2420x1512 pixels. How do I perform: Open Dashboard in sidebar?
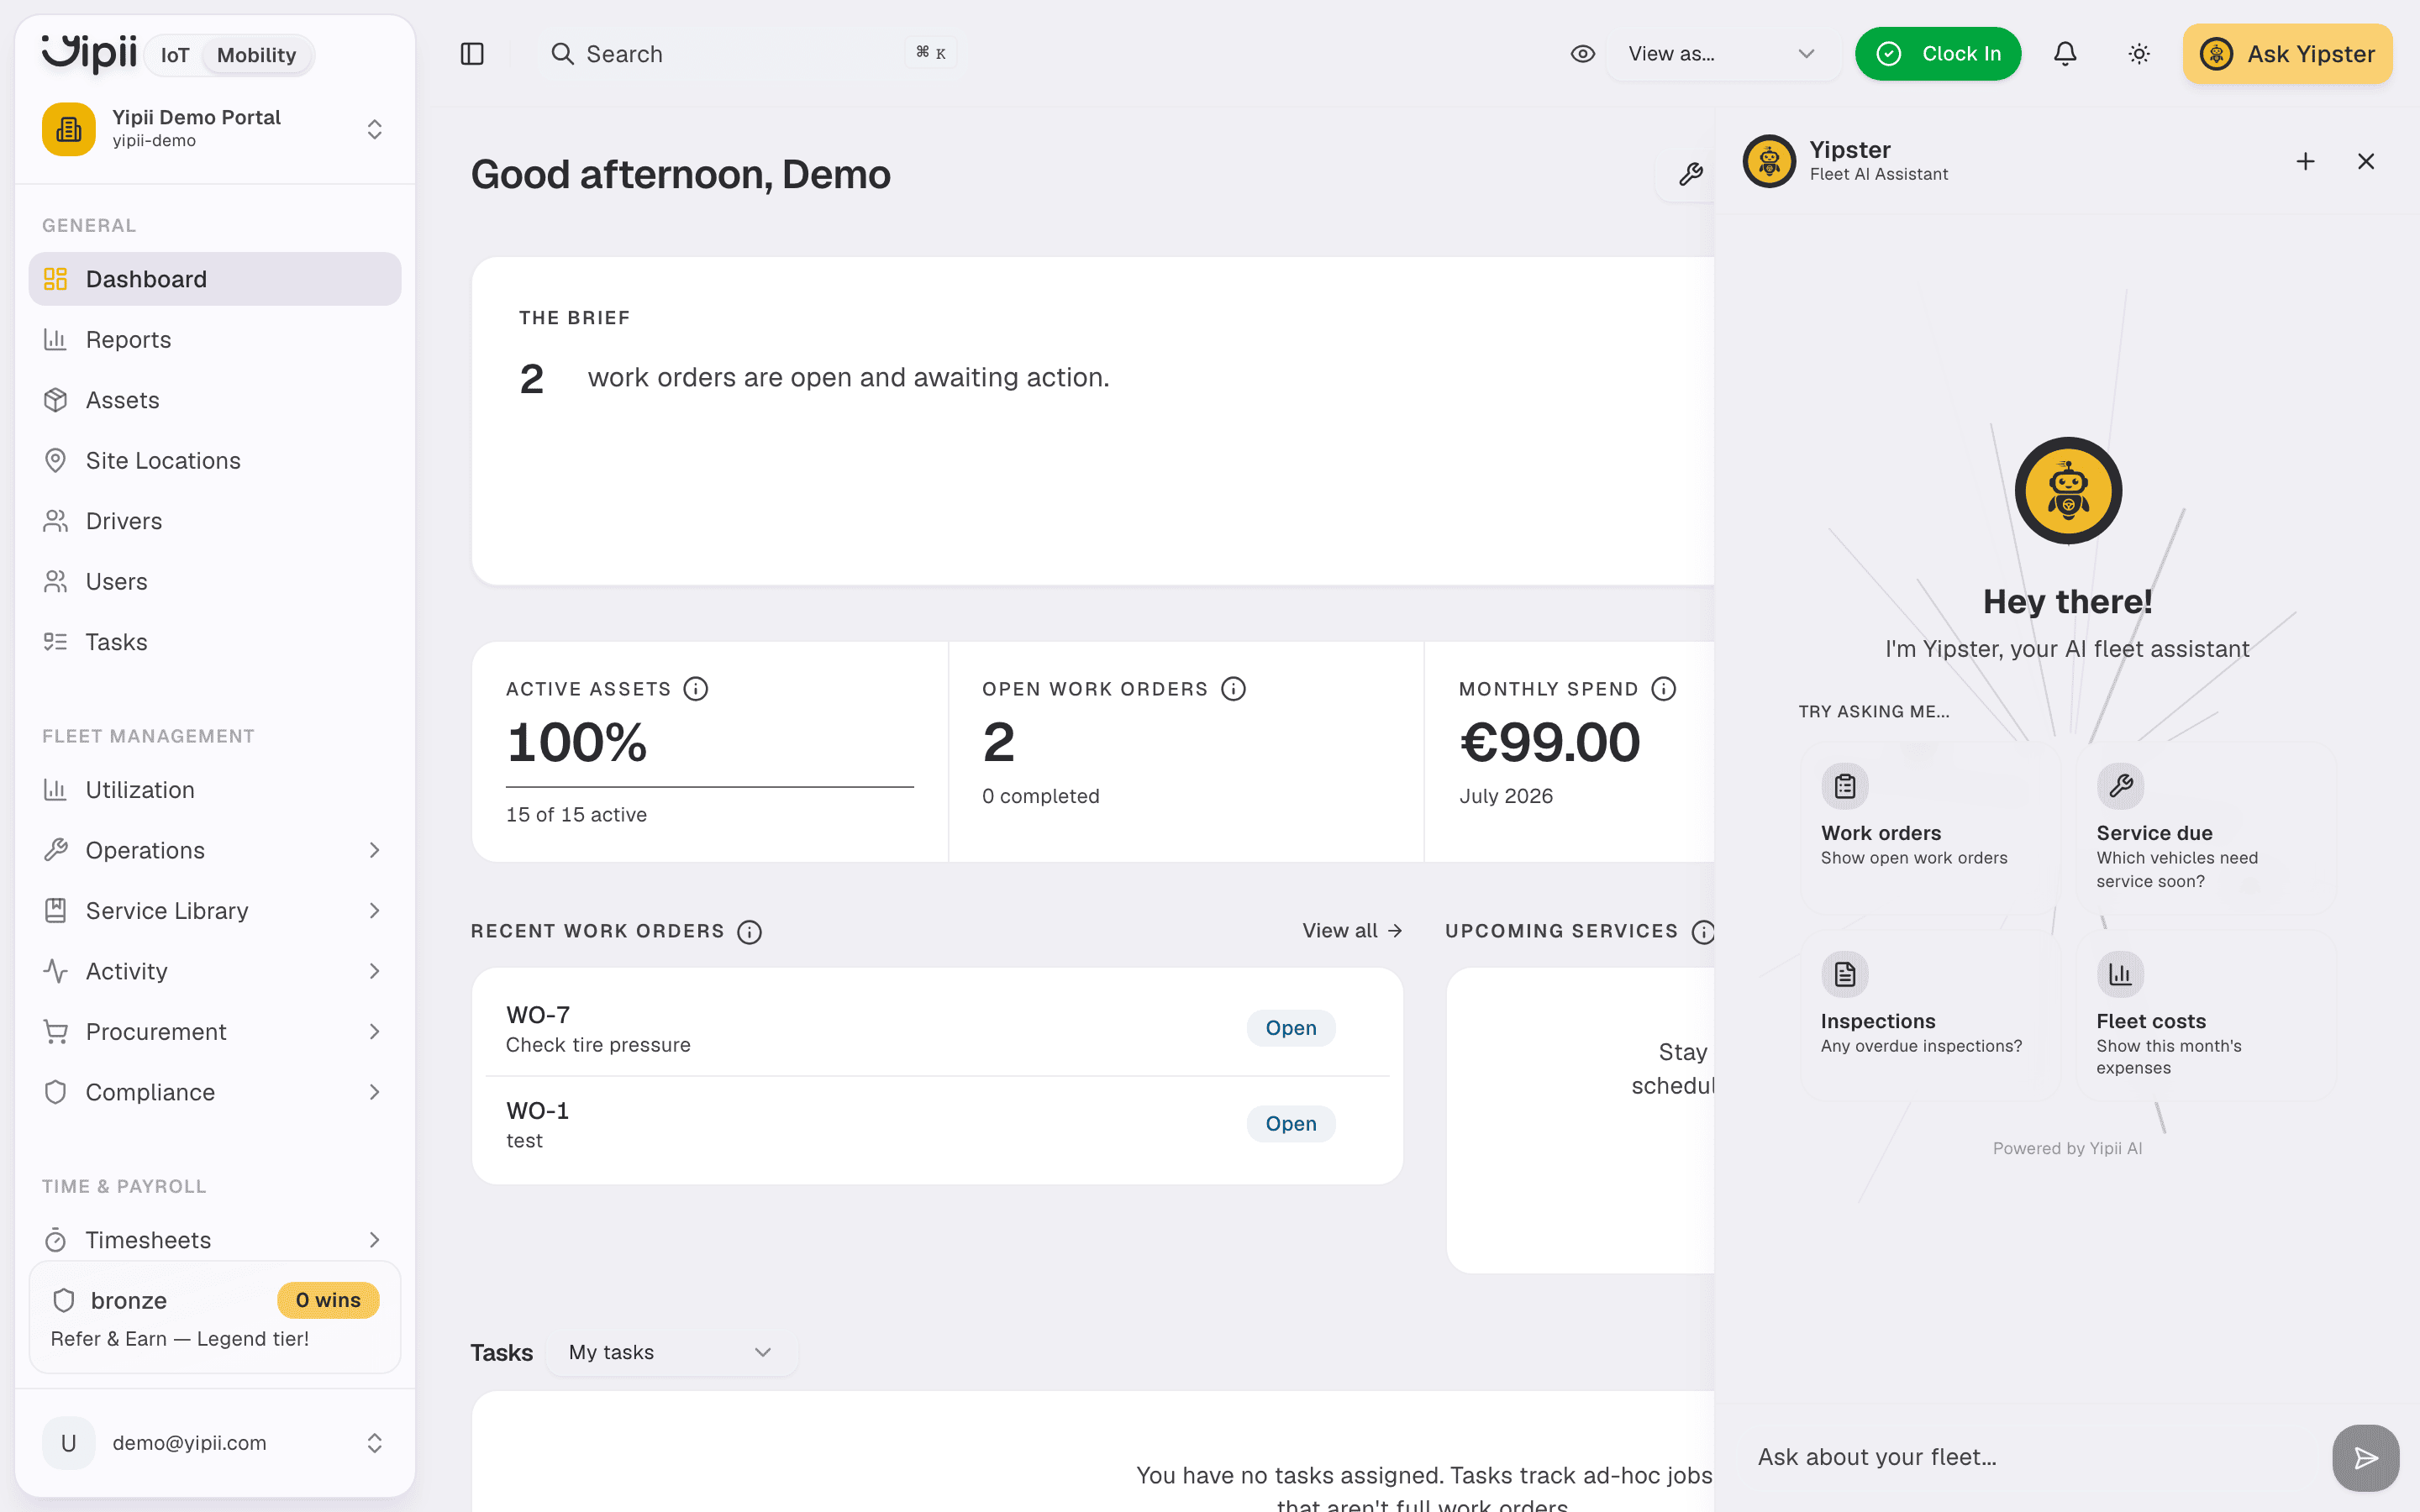214,279
